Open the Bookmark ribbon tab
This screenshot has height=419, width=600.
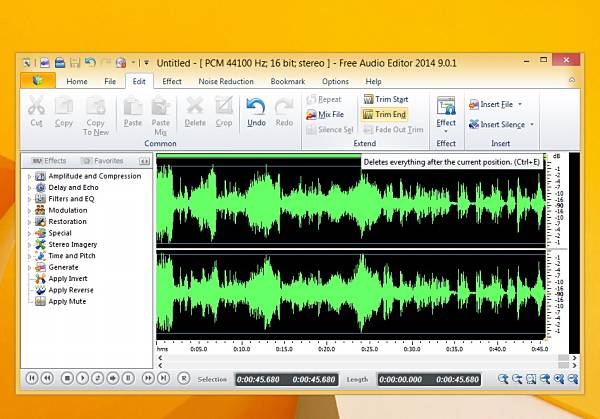pos(288,82)
